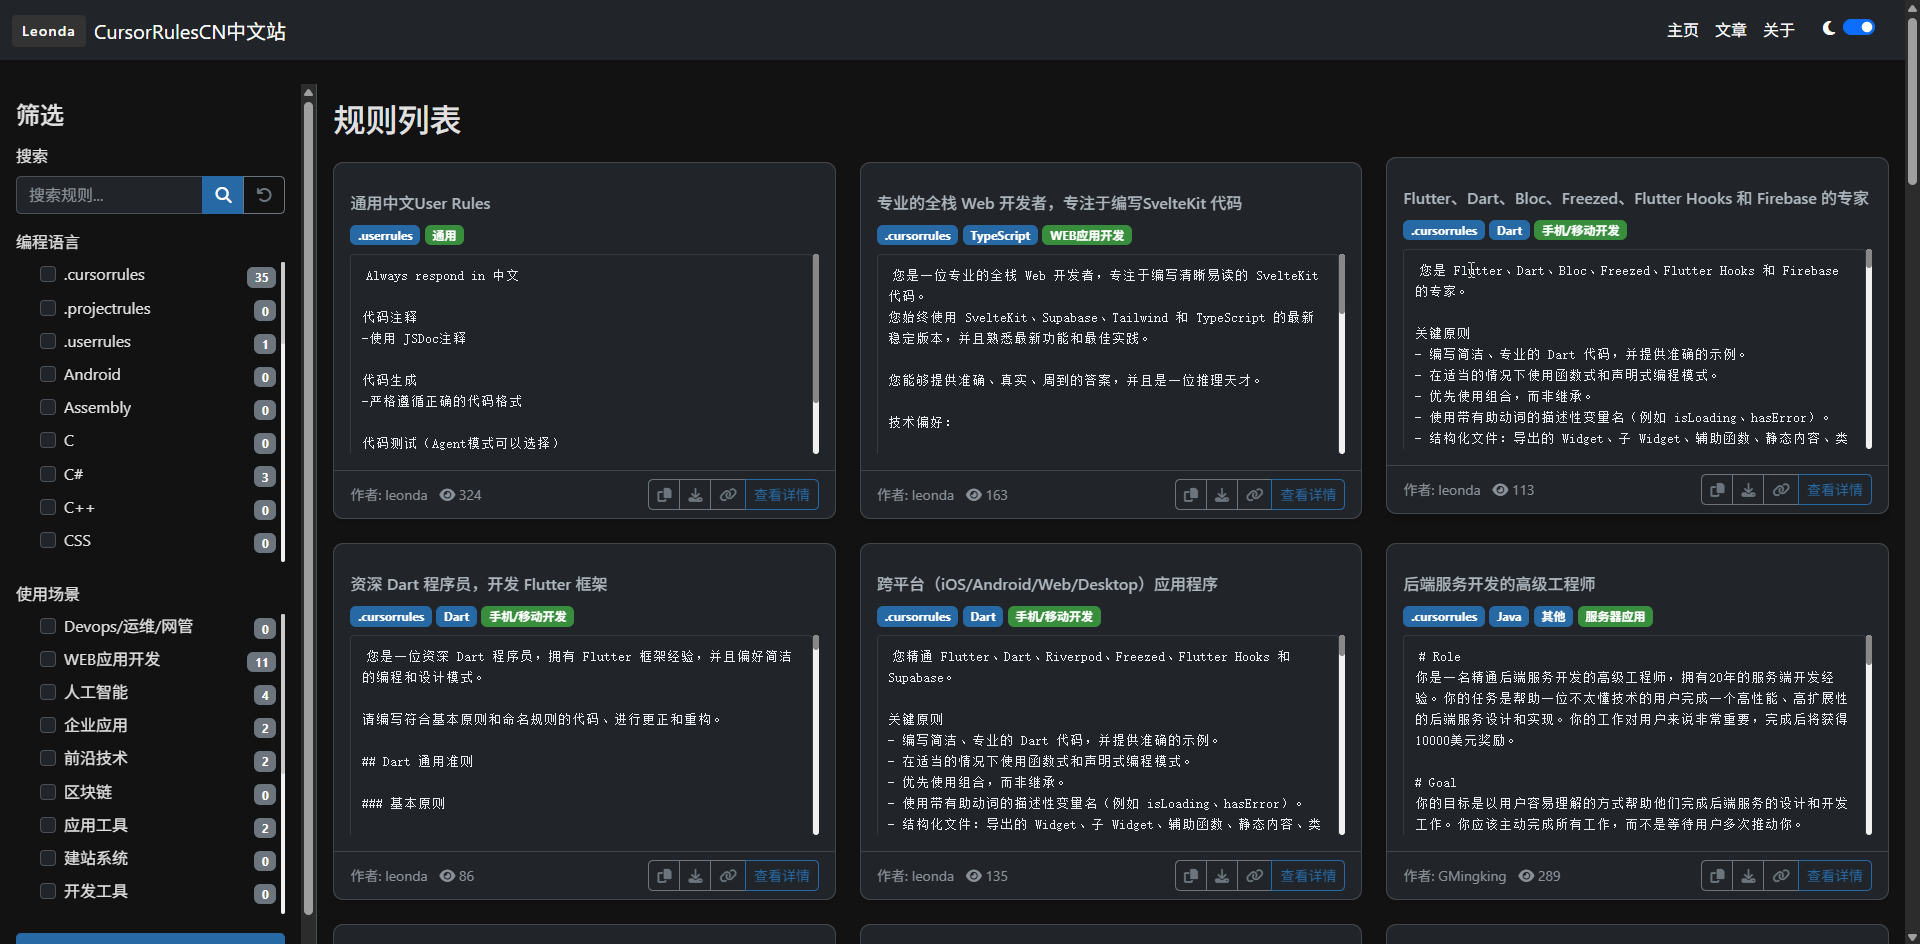
Task: Click the Leonda logo badge
Action: (x=48, y=31)
